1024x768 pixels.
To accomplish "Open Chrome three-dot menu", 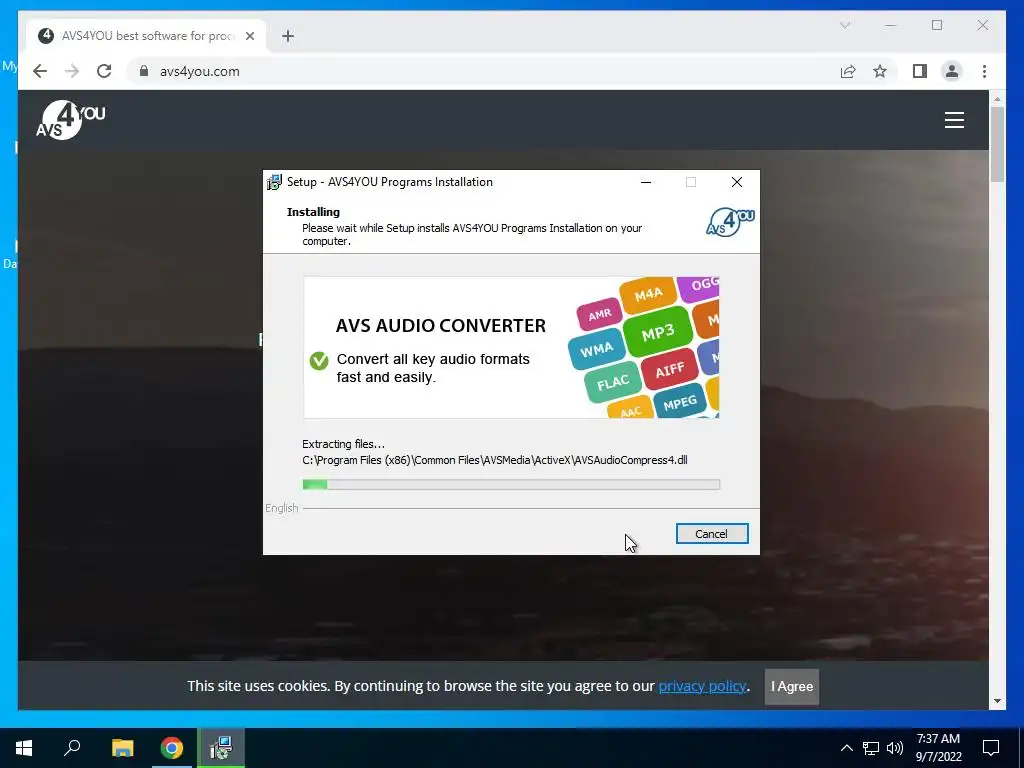I will [984, 71].
